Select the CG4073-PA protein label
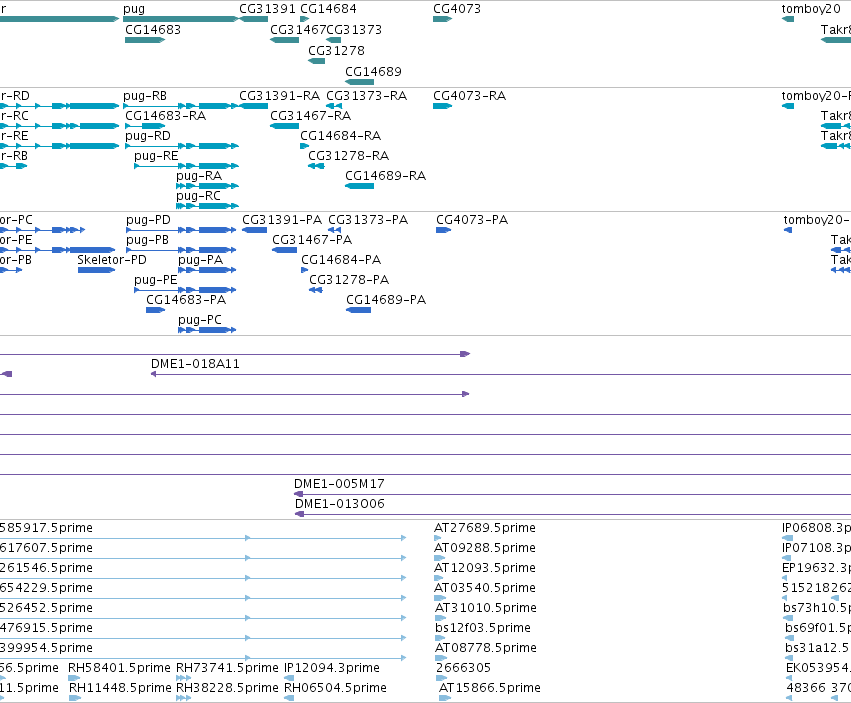Screen dimensions: 851x703 pyautogui.click(x=472, y=220)
